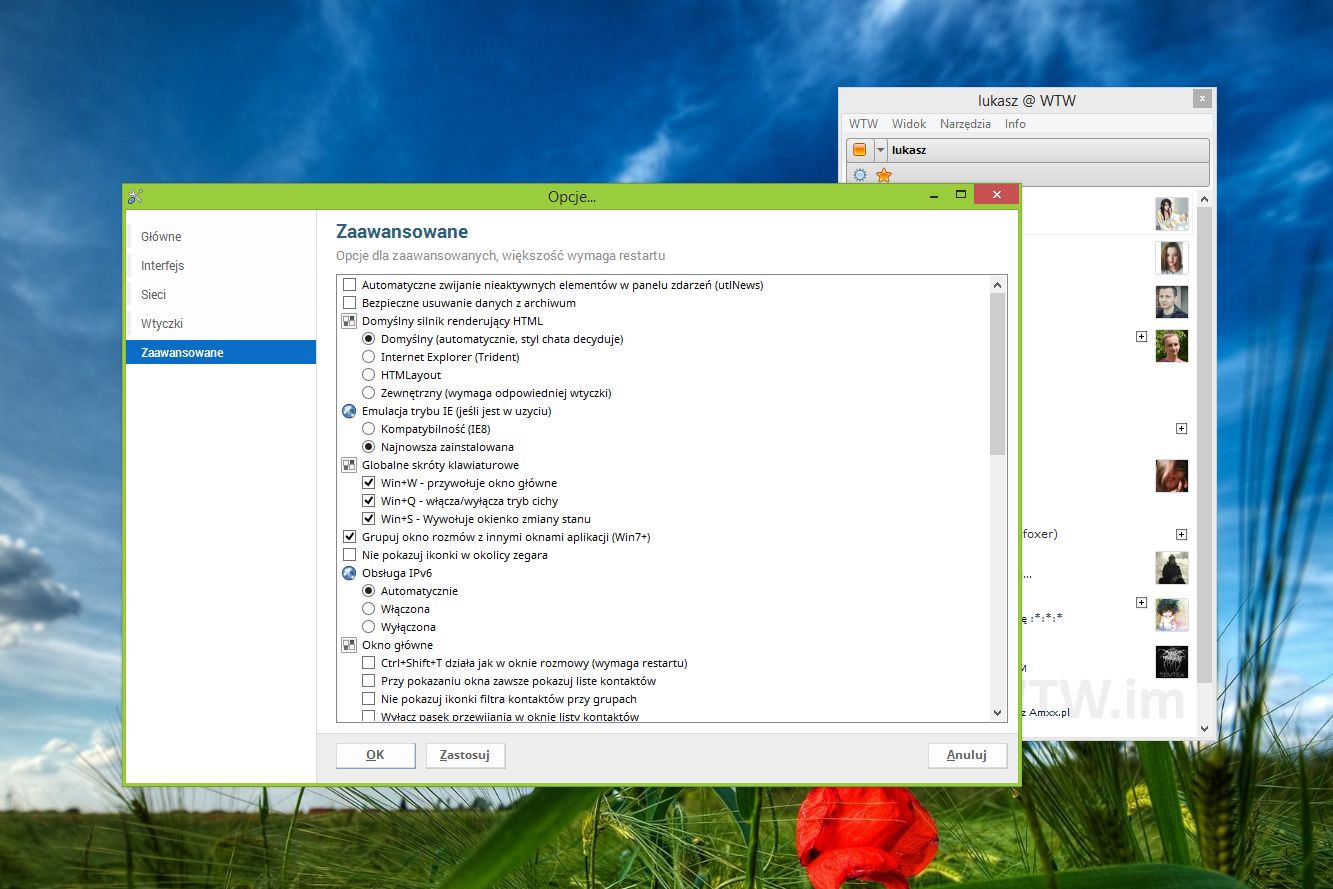The width and height of the screenshot is (1333, 889).
Task: Open the Widok menu
Action: tap(909, 124)
